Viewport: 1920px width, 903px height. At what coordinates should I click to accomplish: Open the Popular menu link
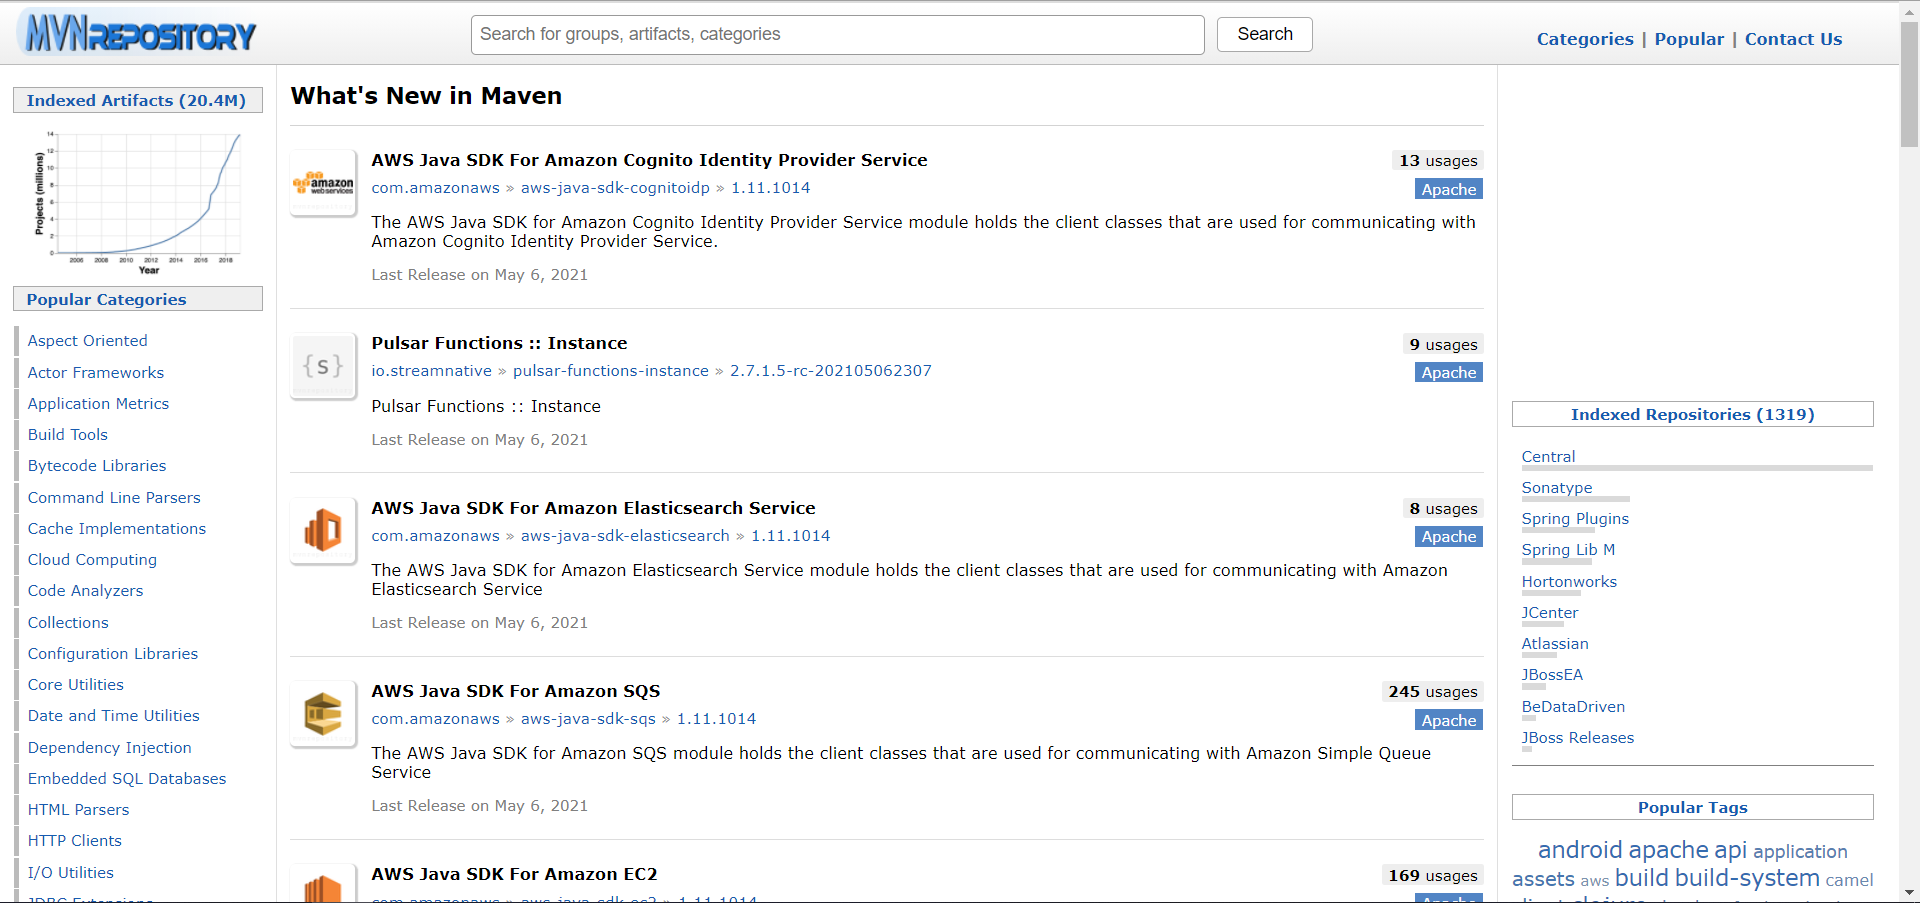coord(1689,39)
